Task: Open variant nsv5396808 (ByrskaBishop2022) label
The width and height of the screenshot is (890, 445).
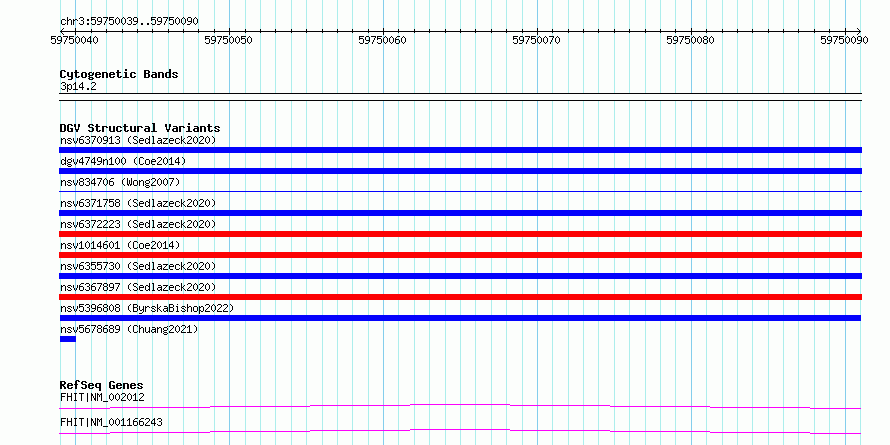Action: point(147,308)
